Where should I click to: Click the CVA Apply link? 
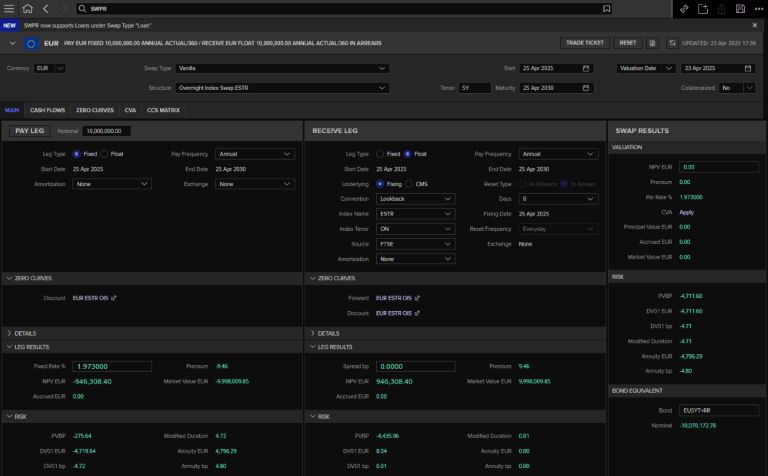(686, 212)
